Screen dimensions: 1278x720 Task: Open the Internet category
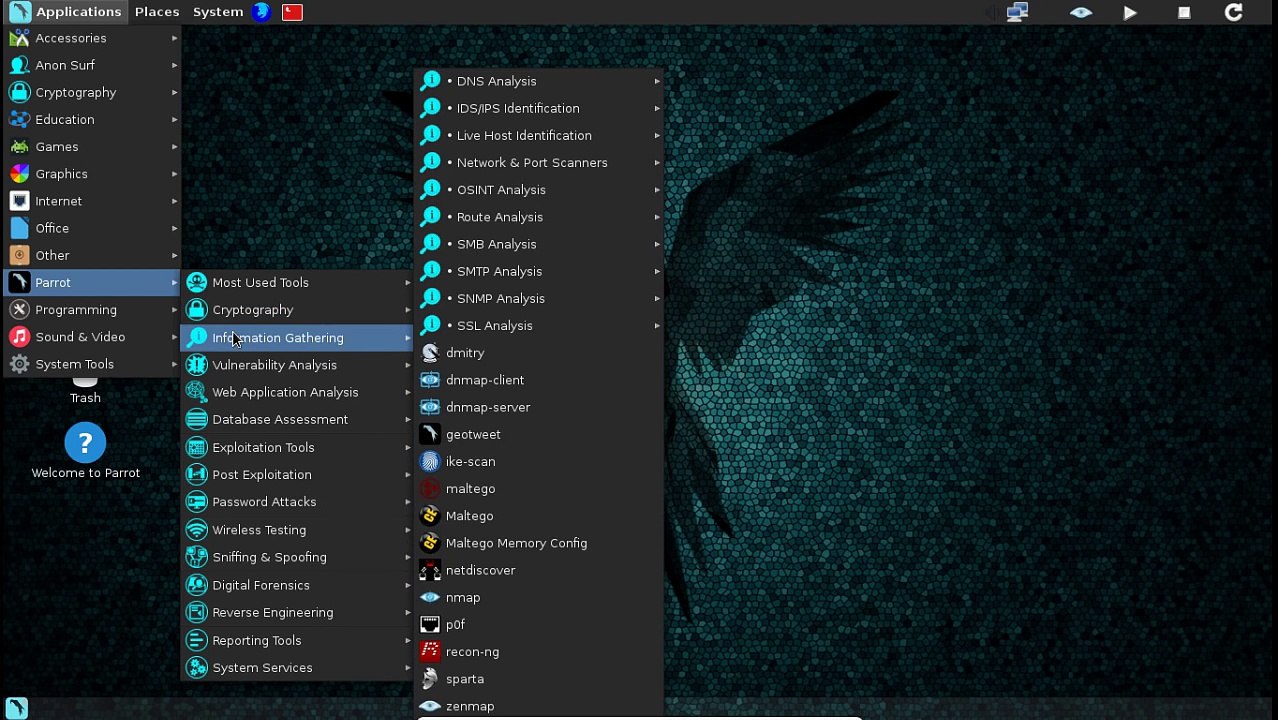coord(92,201)
